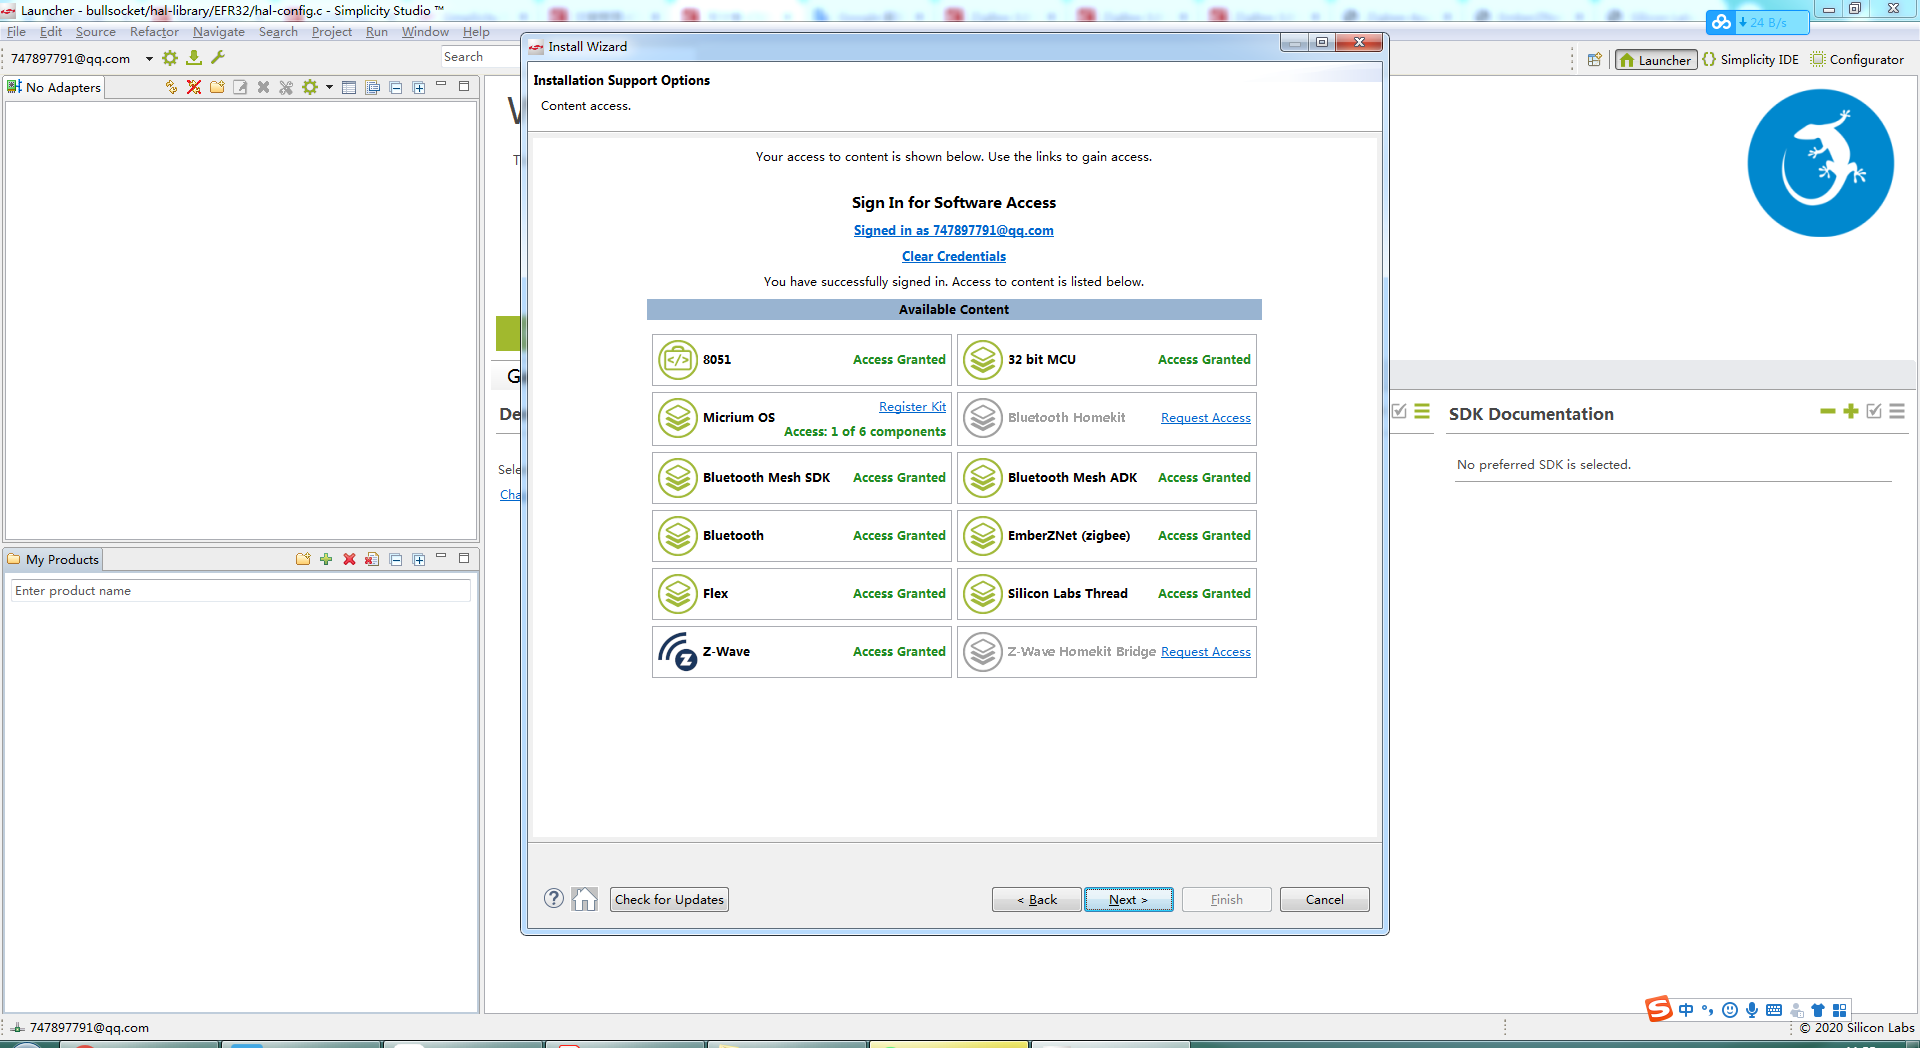Click the 32 bit MCU stack icon
This screenshot has height=1048, width=1920.
click(x=983, y=360)
